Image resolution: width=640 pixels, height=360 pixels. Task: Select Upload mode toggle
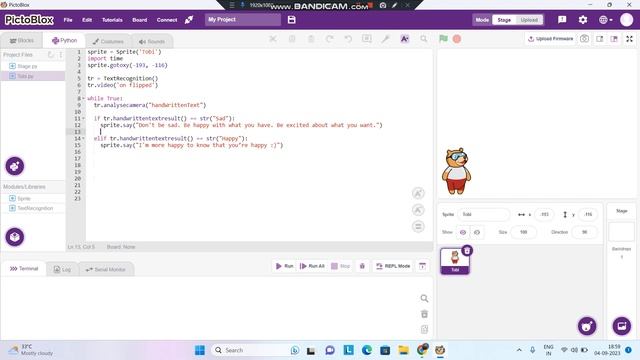click(529, 20)
